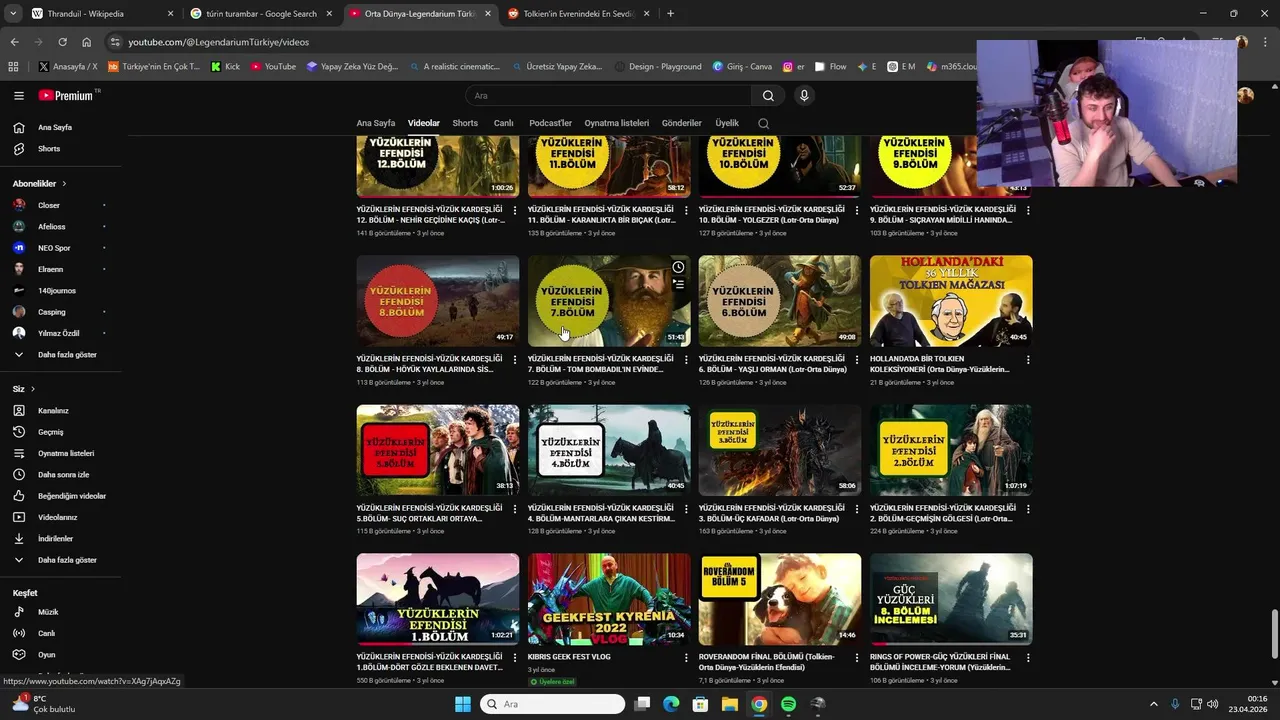Open the browser tab list dropdown

click(x=13, y=14)
